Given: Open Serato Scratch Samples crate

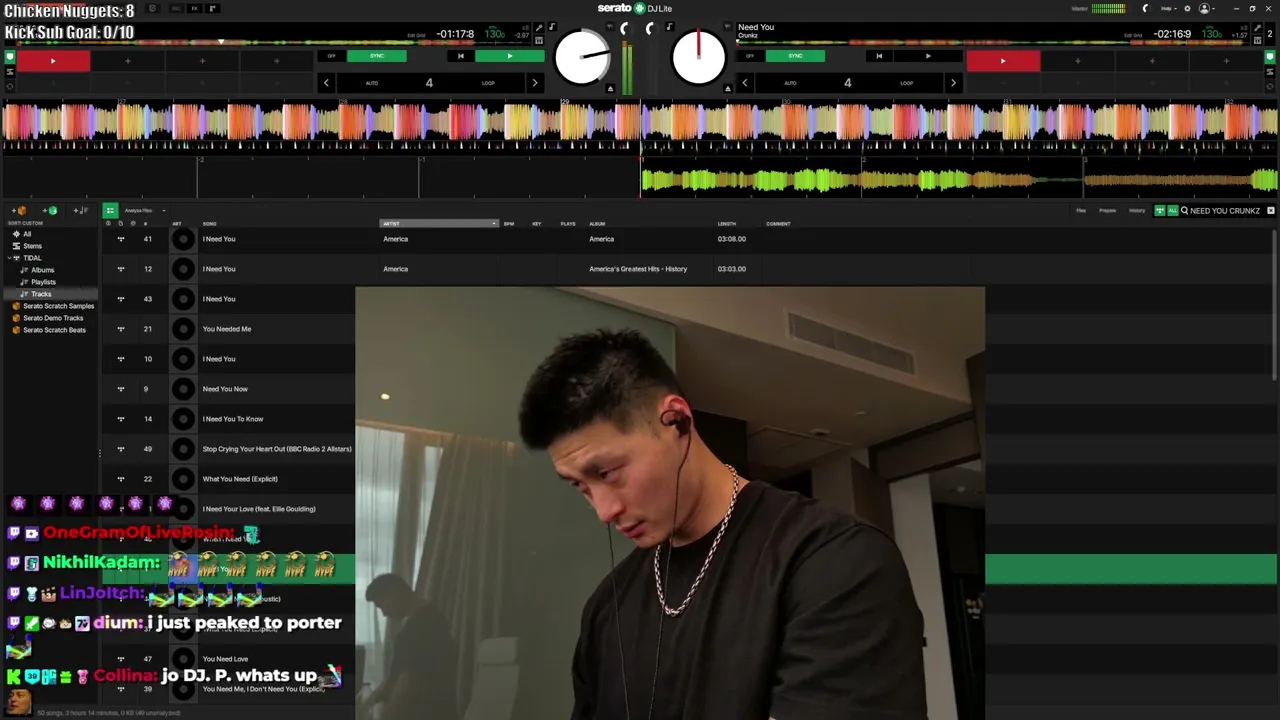Looking at the screenshot, I should pos(58,306).
